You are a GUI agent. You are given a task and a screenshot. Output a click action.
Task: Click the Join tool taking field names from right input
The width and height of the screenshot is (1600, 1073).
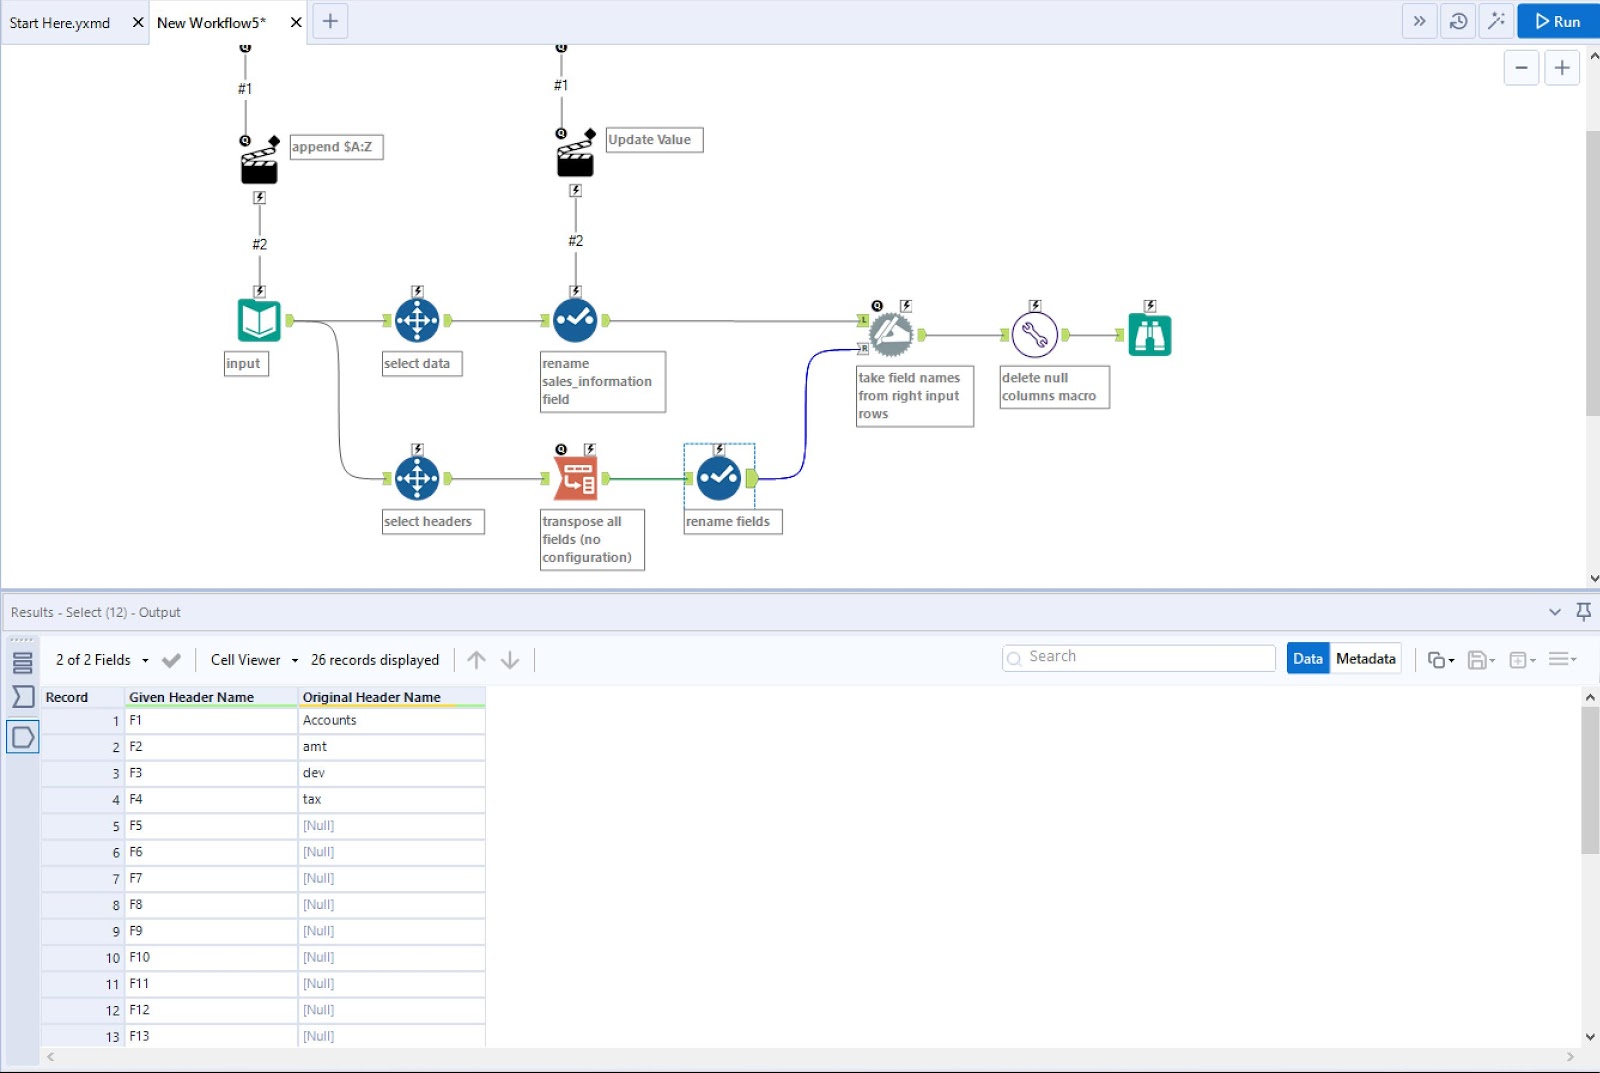(890, 333)
